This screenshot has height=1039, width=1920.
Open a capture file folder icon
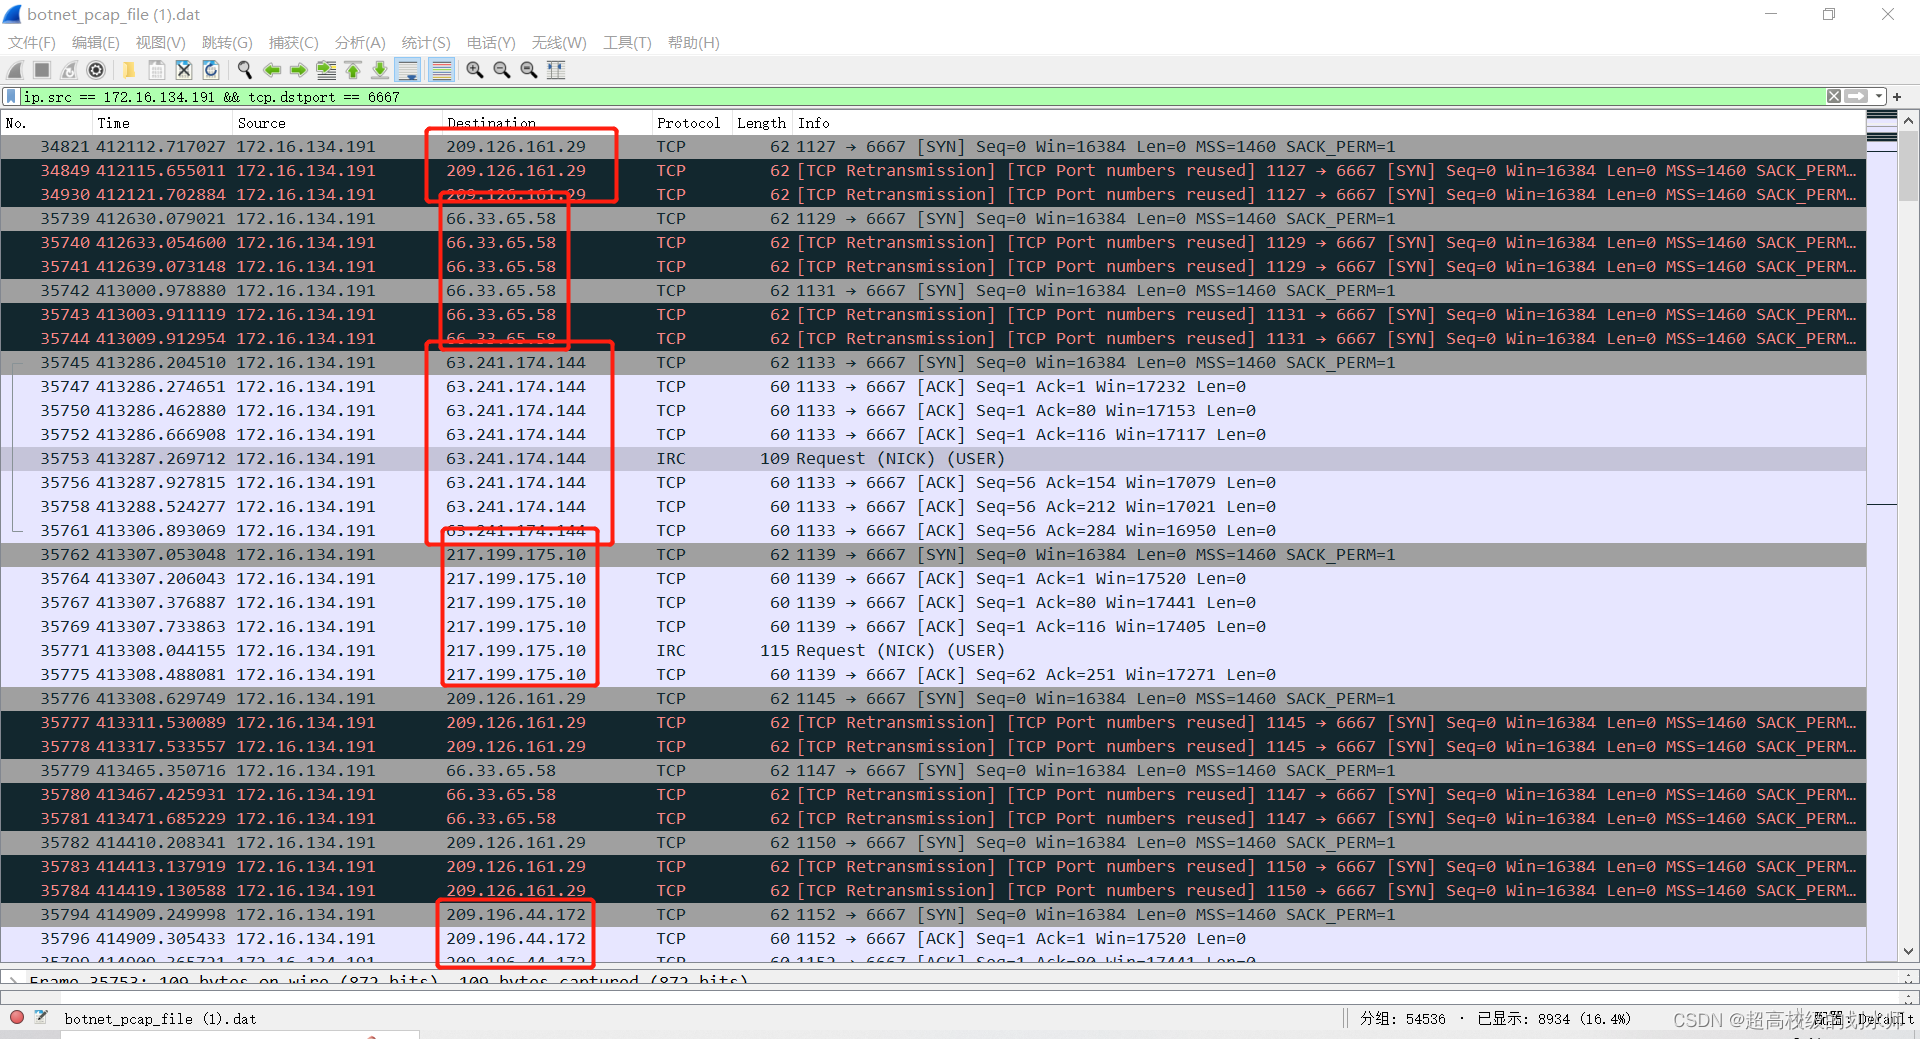pyautogui.click(x=129, y=70)
